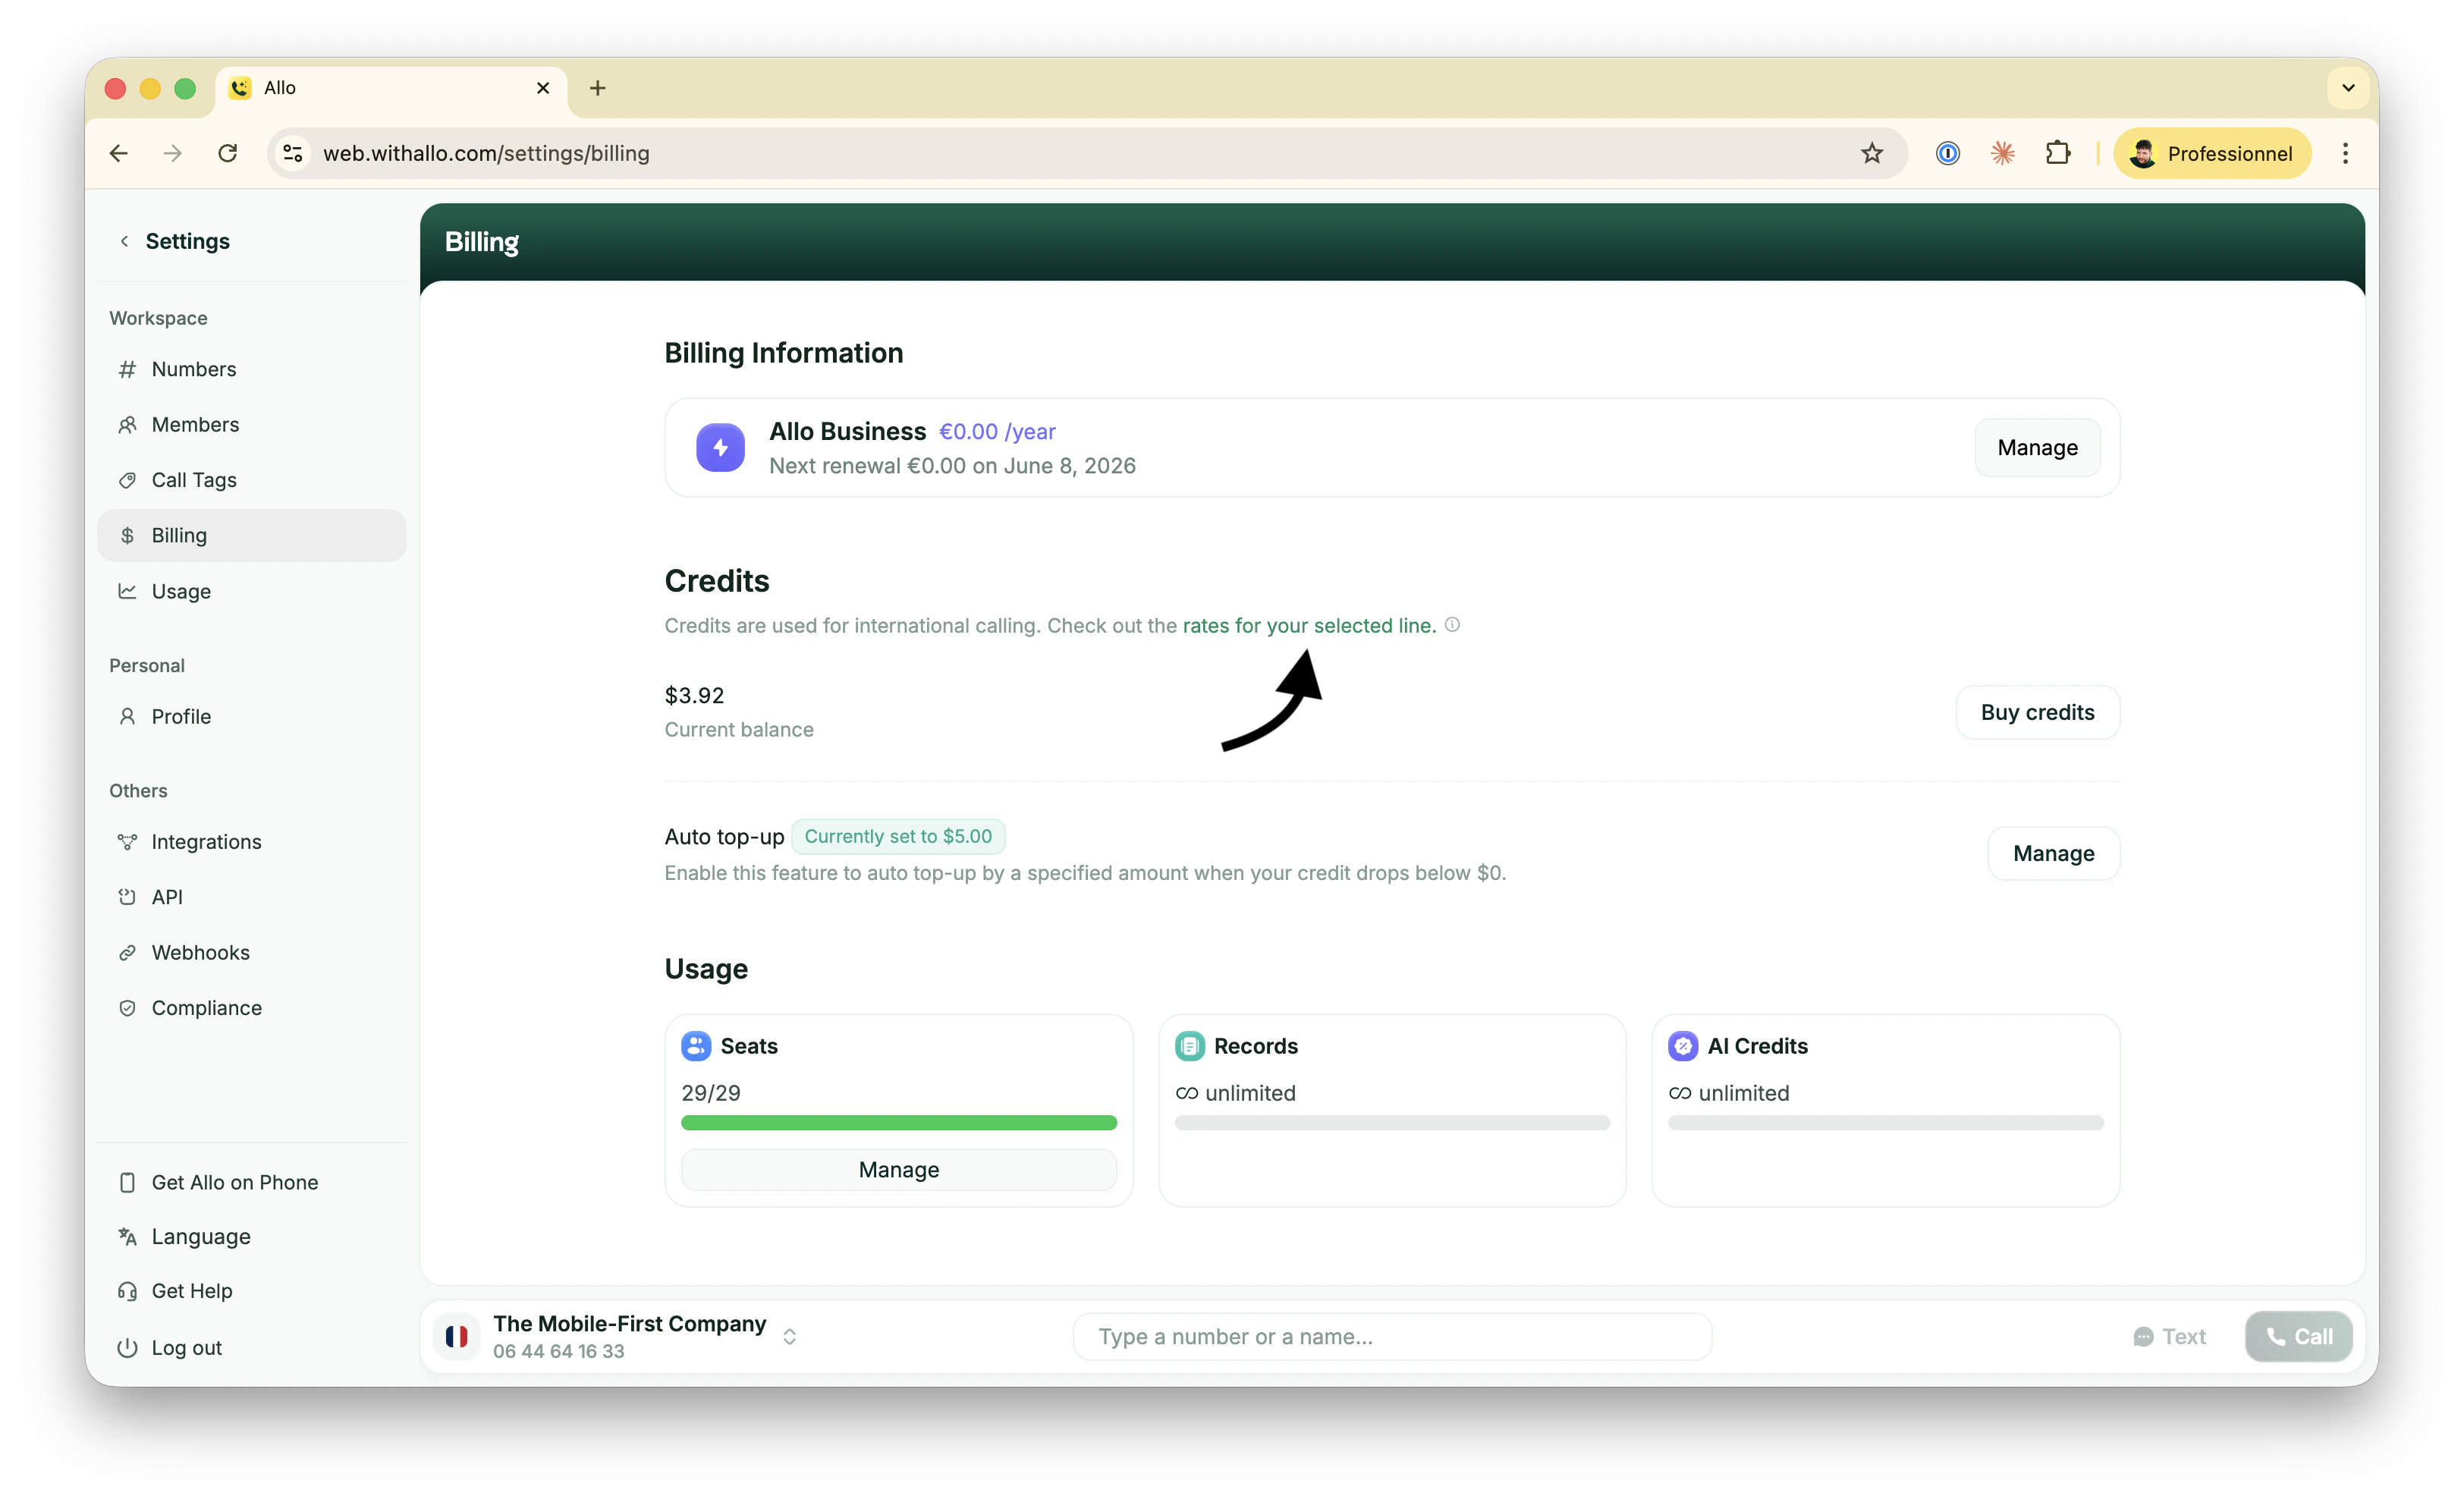Image resolution: width=2464 pixels, height=1499 pixels.
Task: Click the French flag line icon
Action: coord(457,1336)
